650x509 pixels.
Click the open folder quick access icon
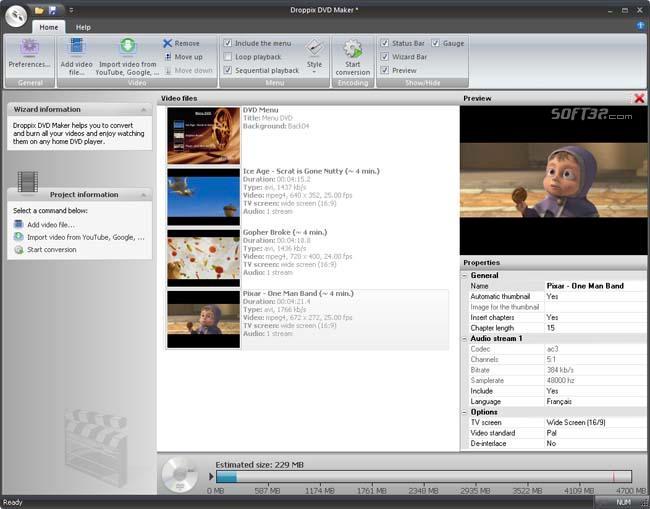[39, 10]
